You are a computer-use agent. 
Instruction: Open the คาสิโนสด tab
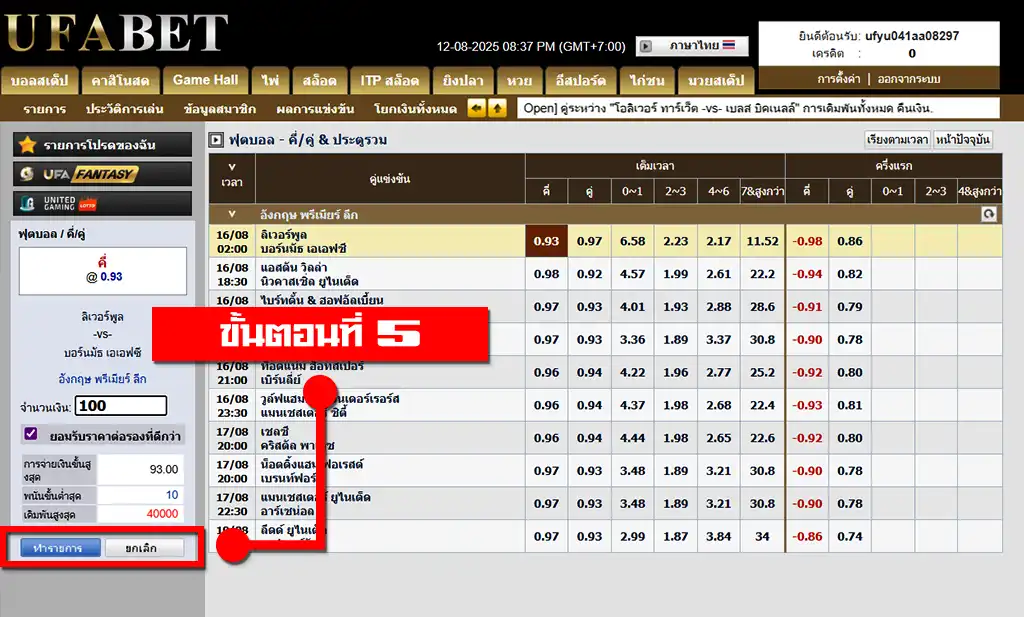coord(120,80)
